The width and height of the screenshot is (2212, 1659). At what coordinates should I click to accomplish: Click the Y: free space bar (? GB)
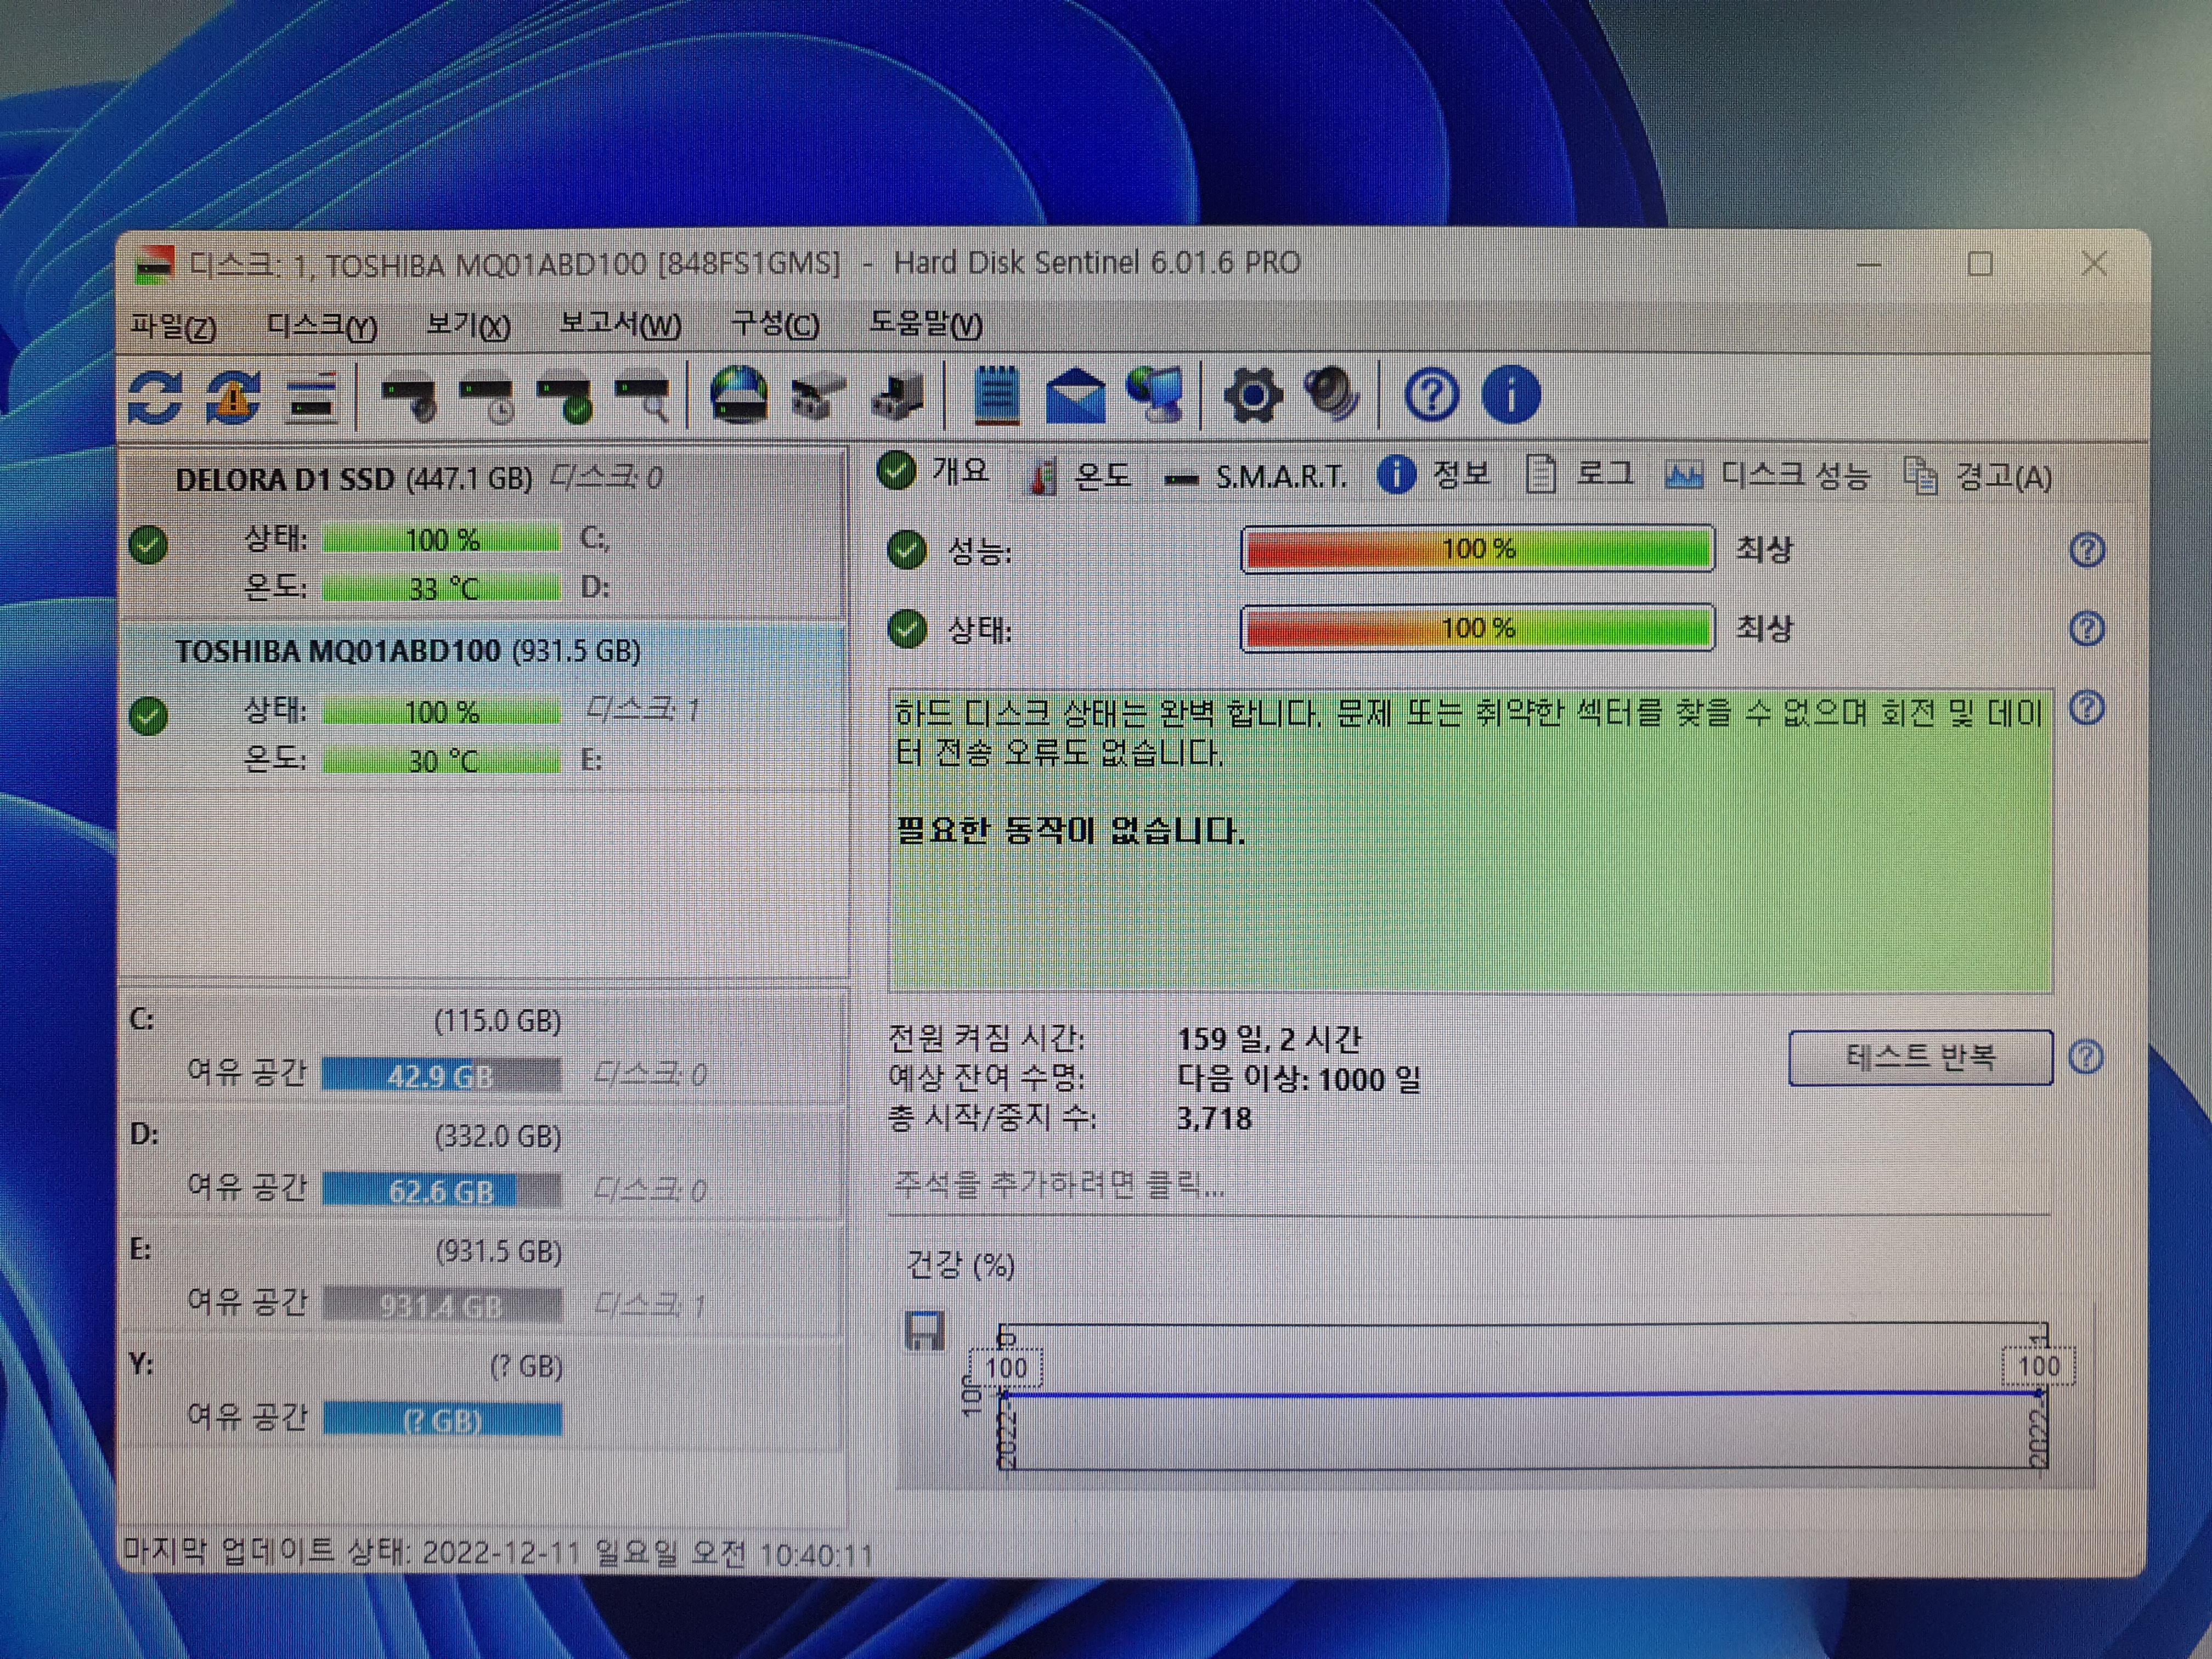(441, 1420)
